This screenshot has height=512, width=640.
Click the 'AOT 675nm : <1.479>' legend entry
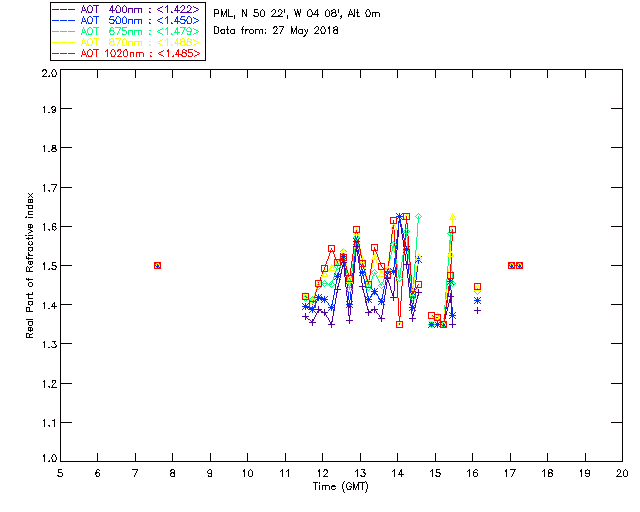[x=126, y=31]
